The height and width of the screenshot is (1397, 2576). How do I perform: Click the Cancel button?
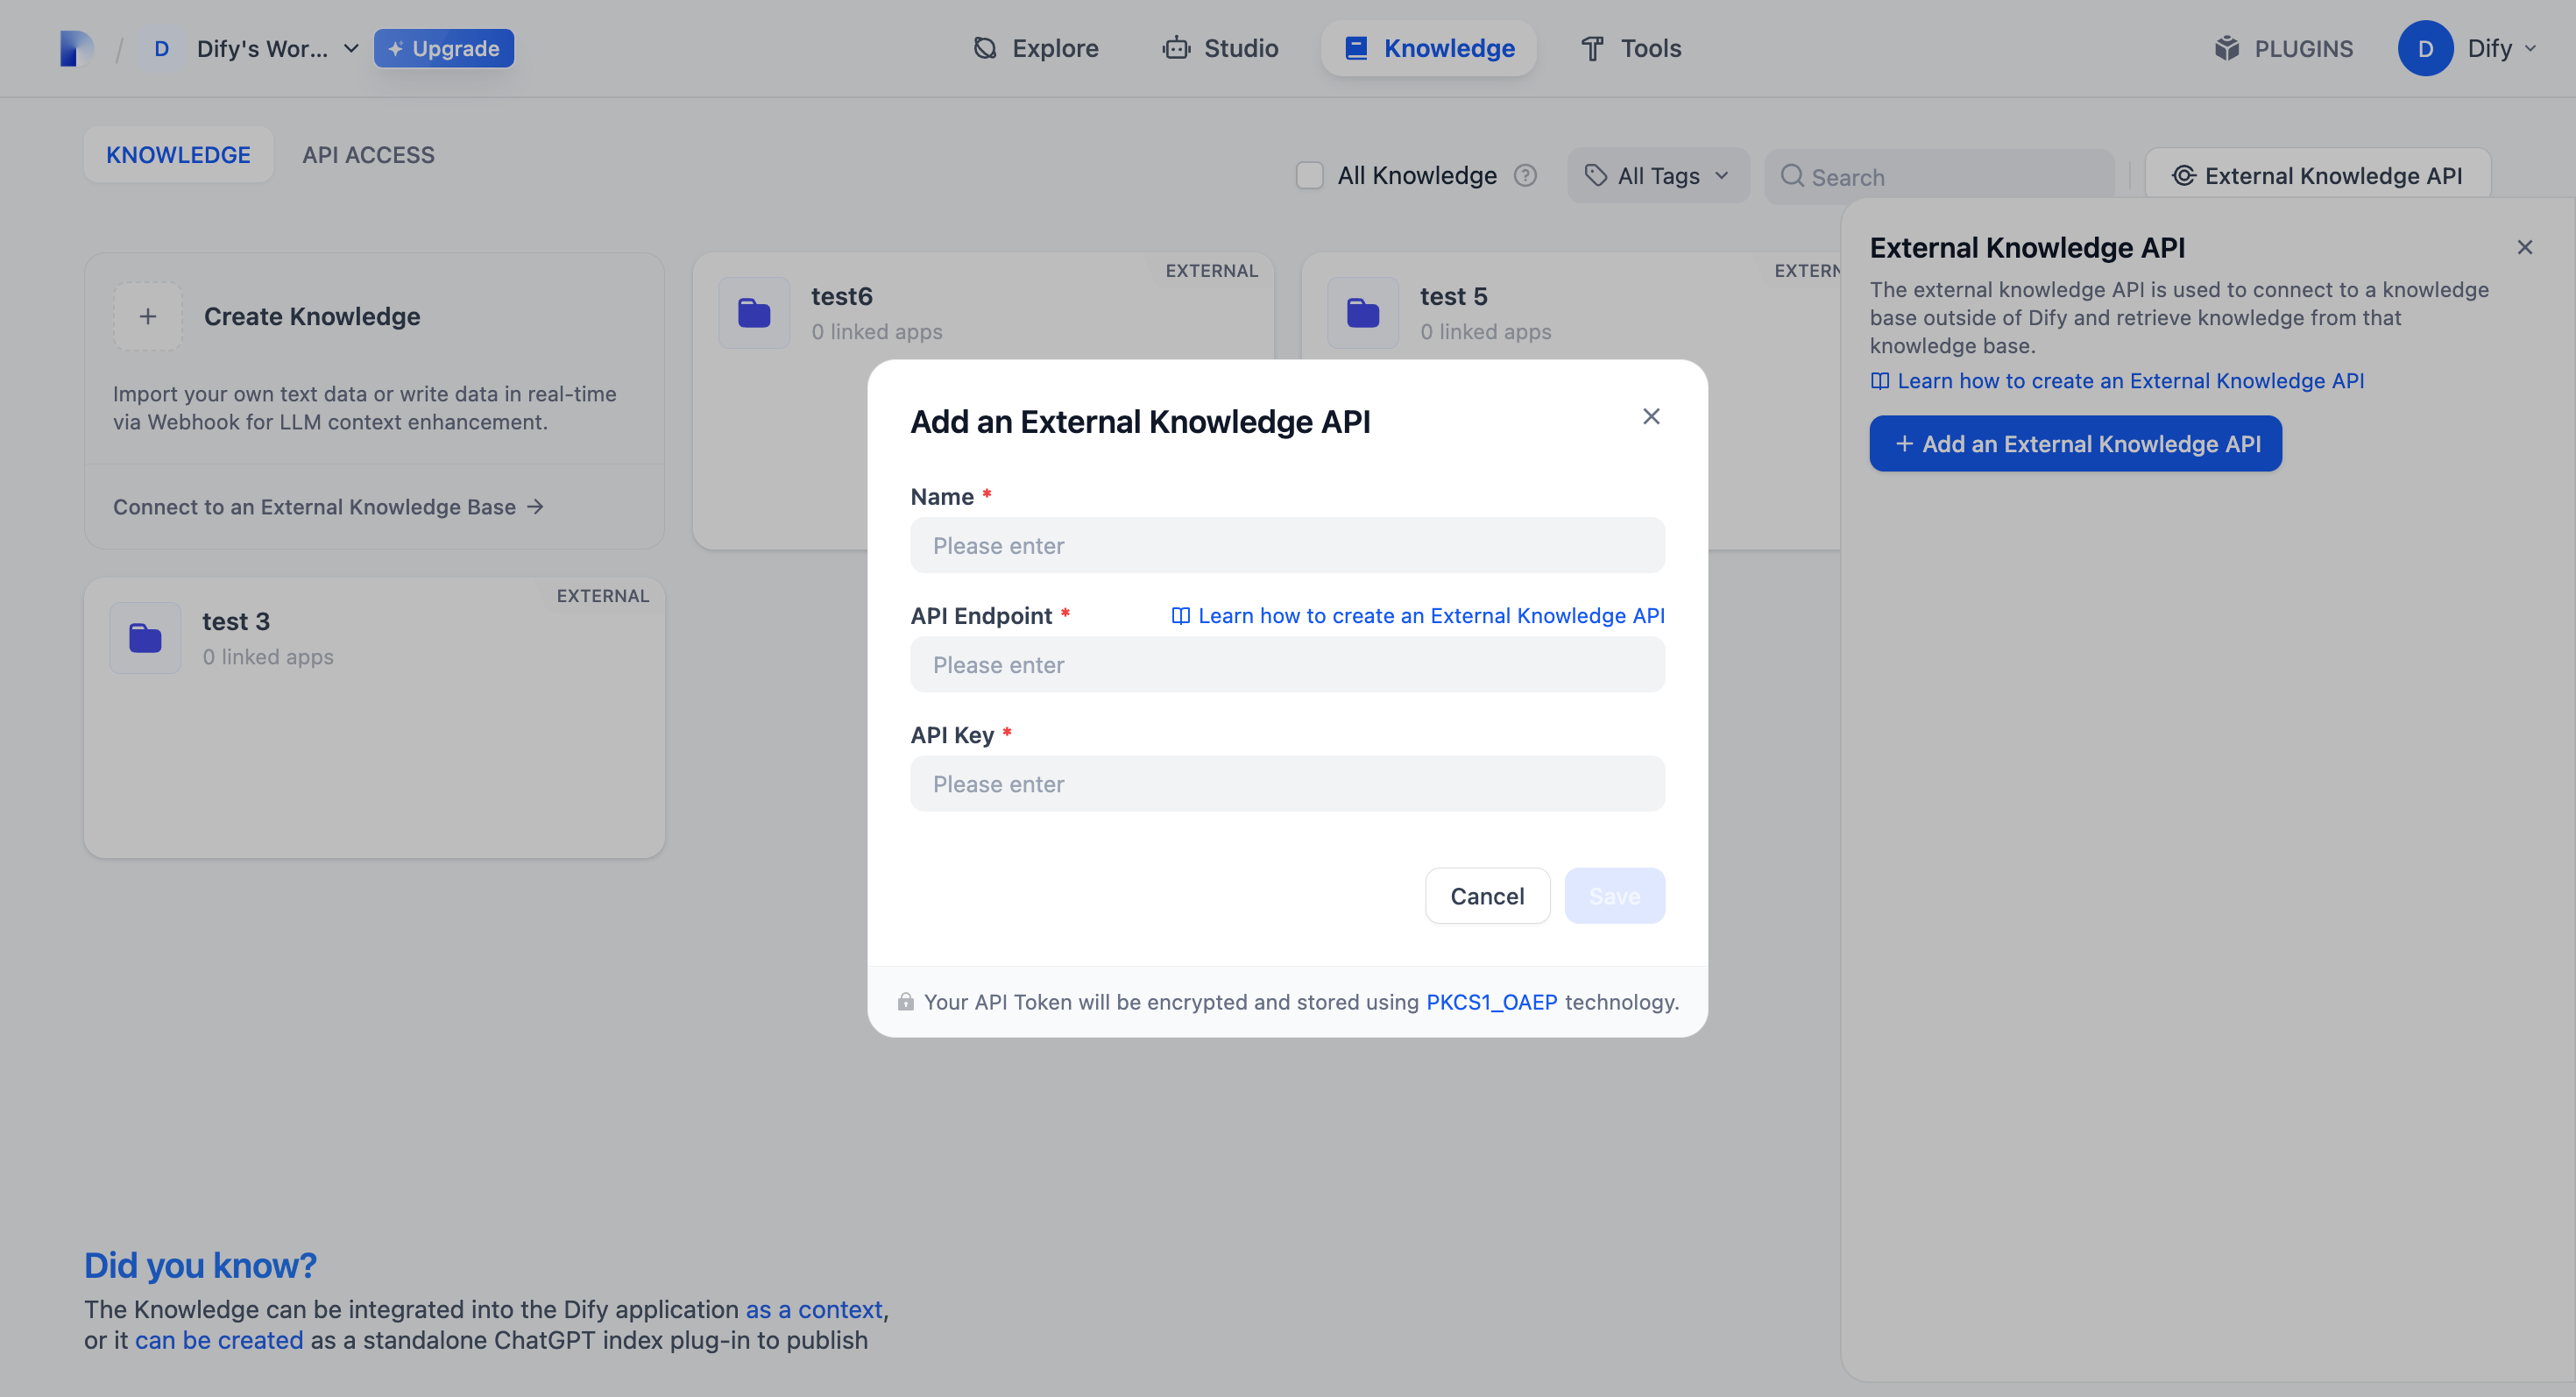1487,896
